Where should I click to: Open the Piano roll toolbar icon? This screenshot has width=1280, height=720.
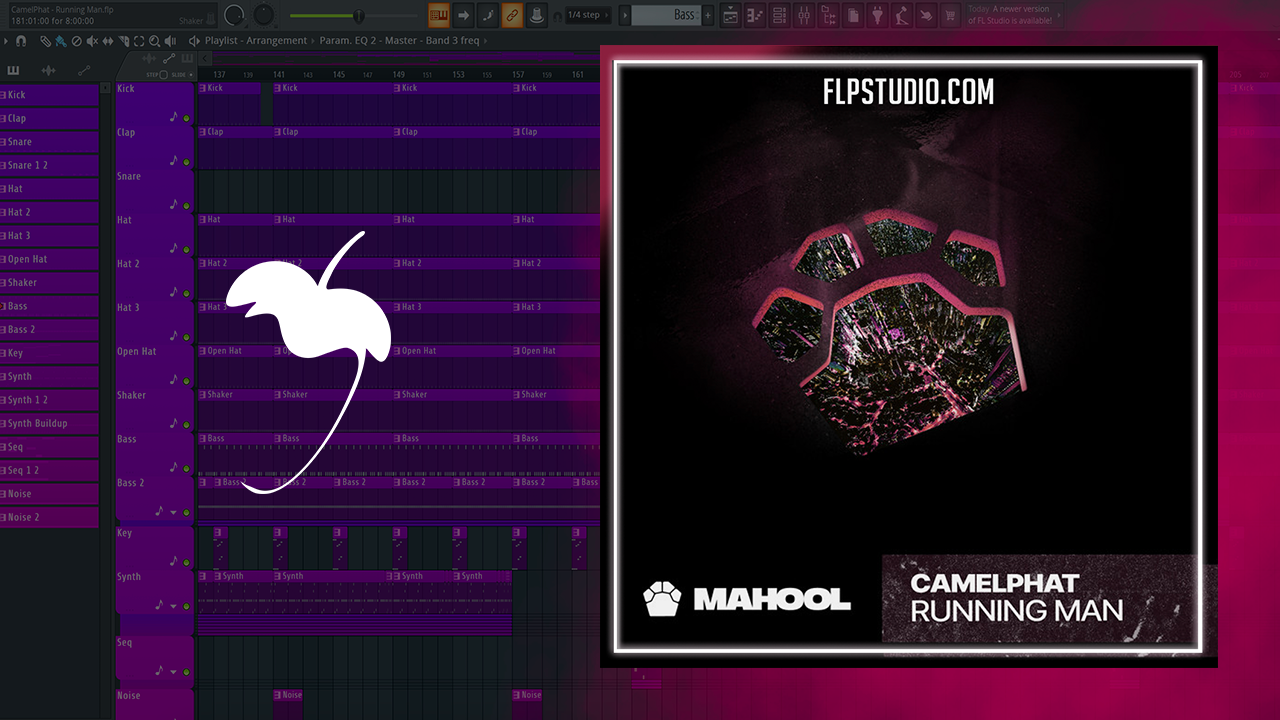pos(755,15)
